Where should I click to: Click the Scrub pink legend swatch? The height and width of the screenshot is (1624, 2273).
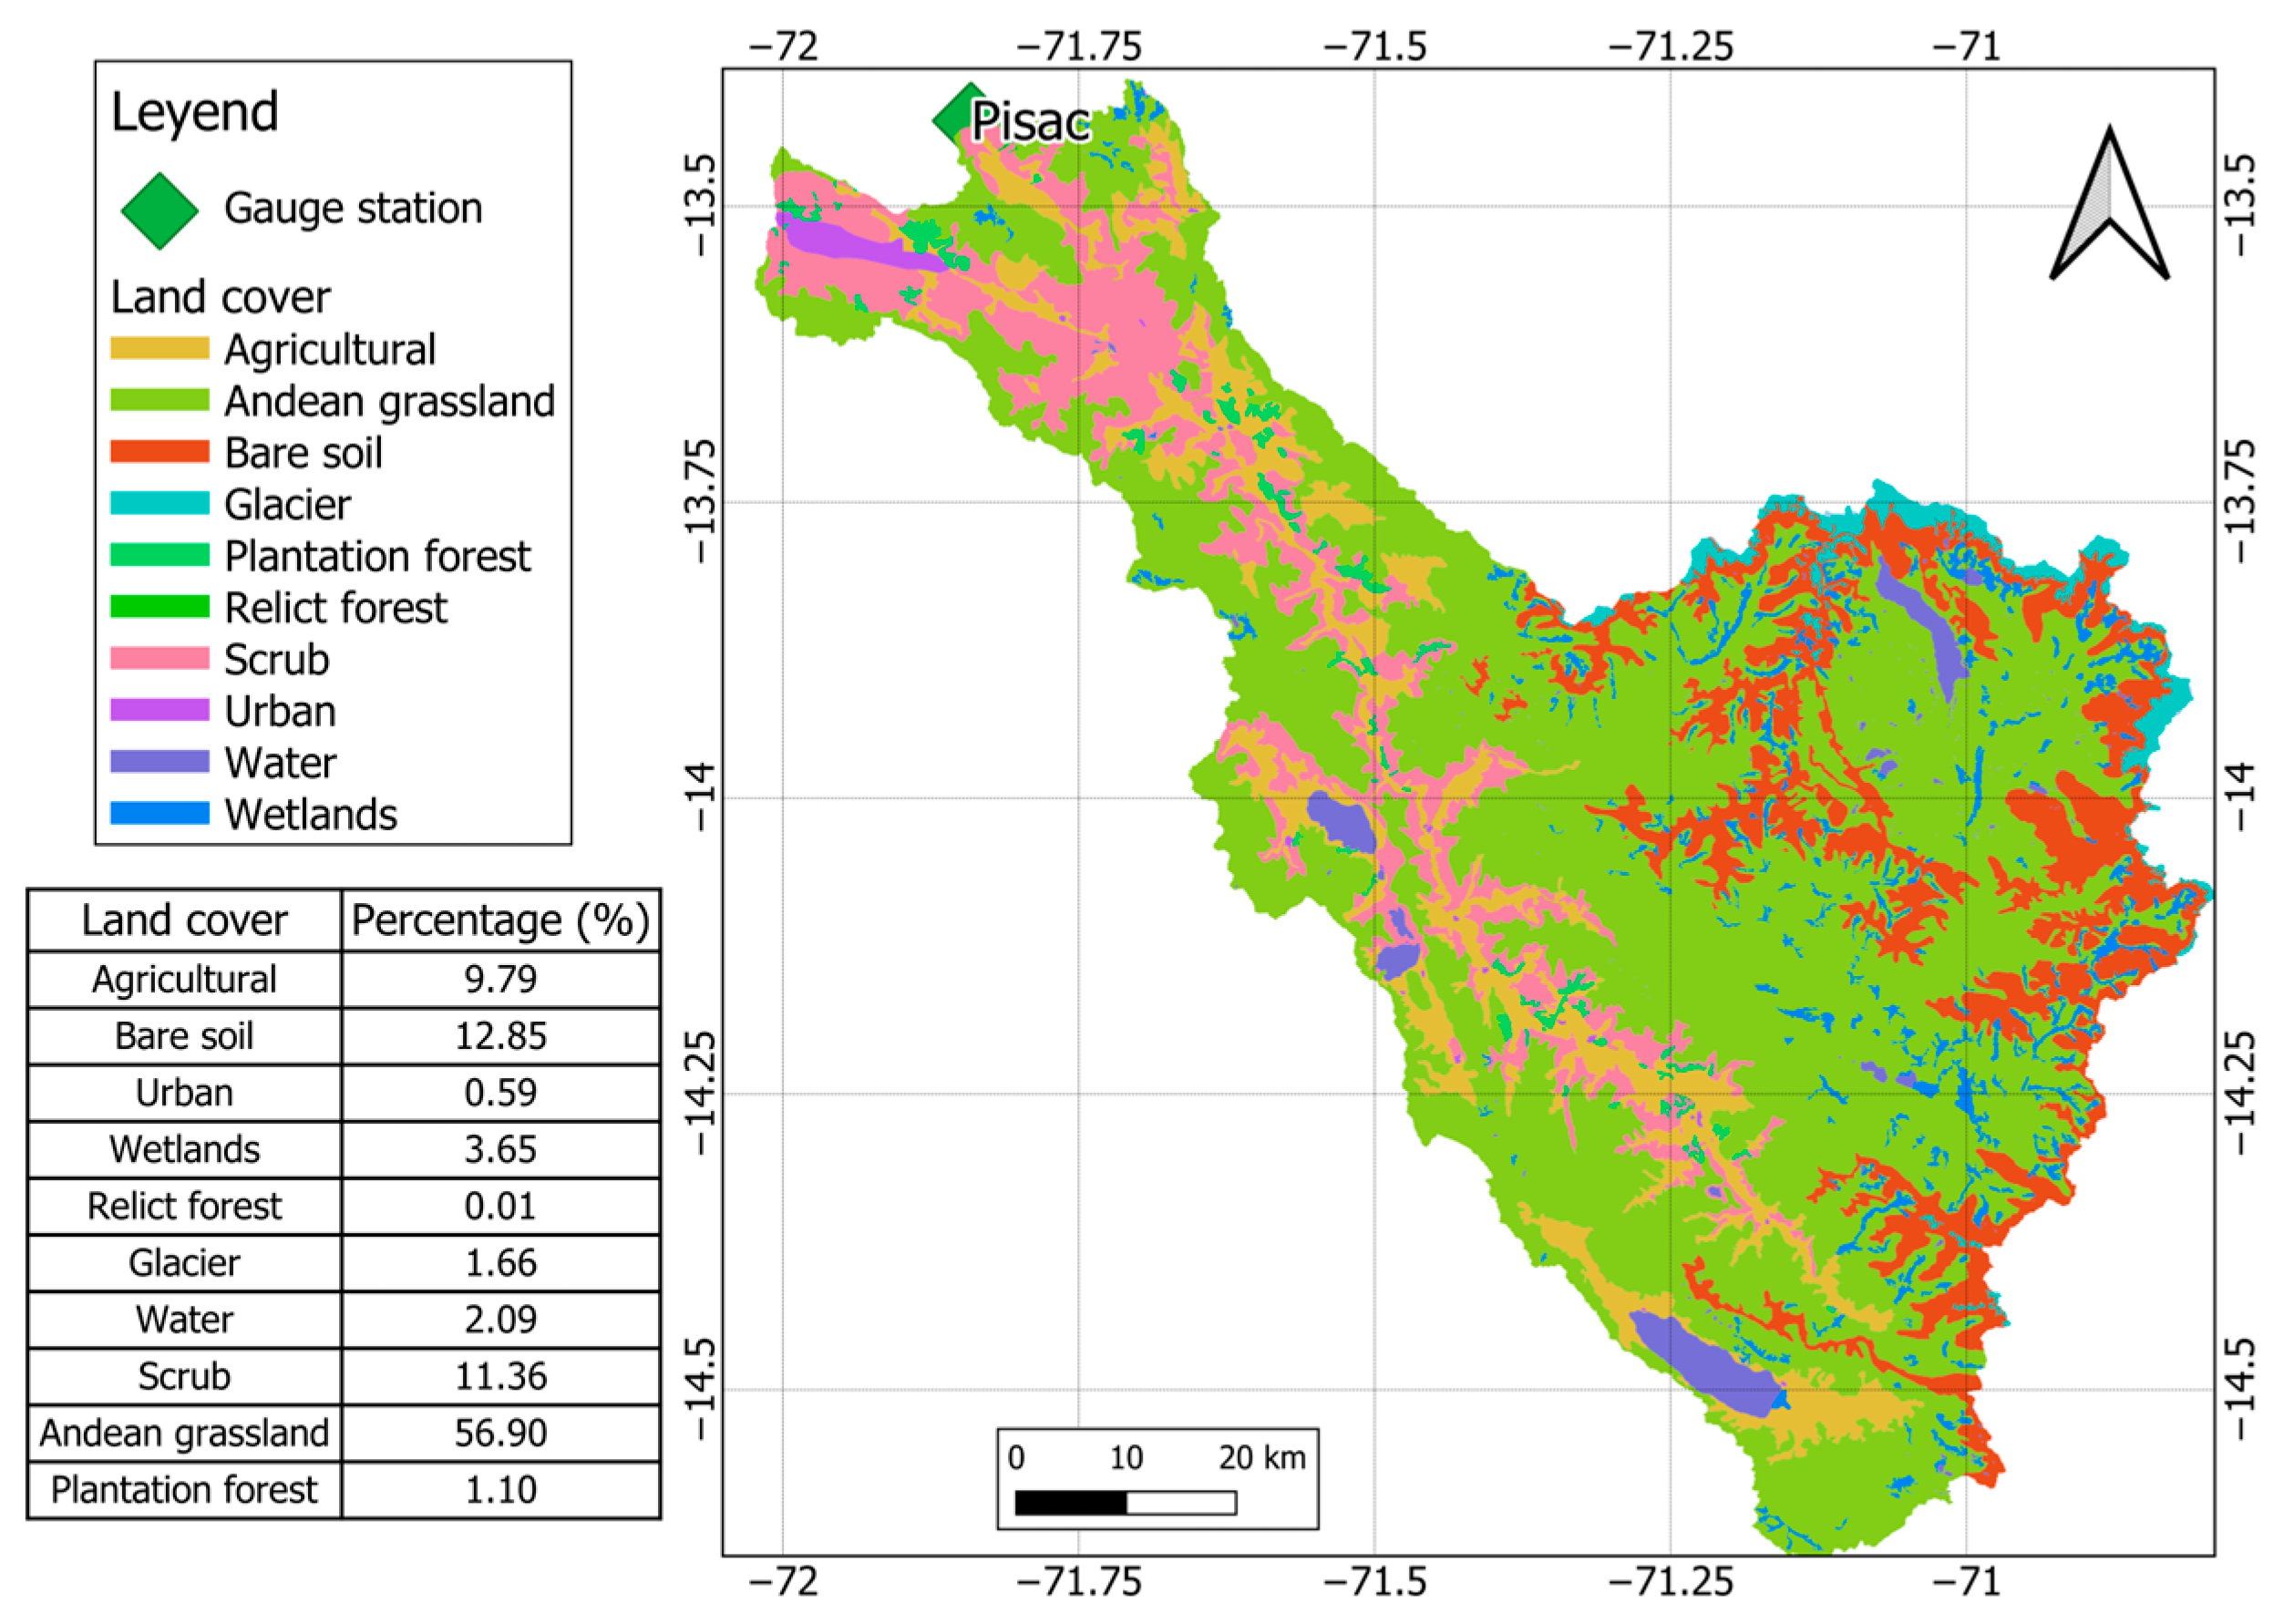pyautogui.click(x=159, y=659)
